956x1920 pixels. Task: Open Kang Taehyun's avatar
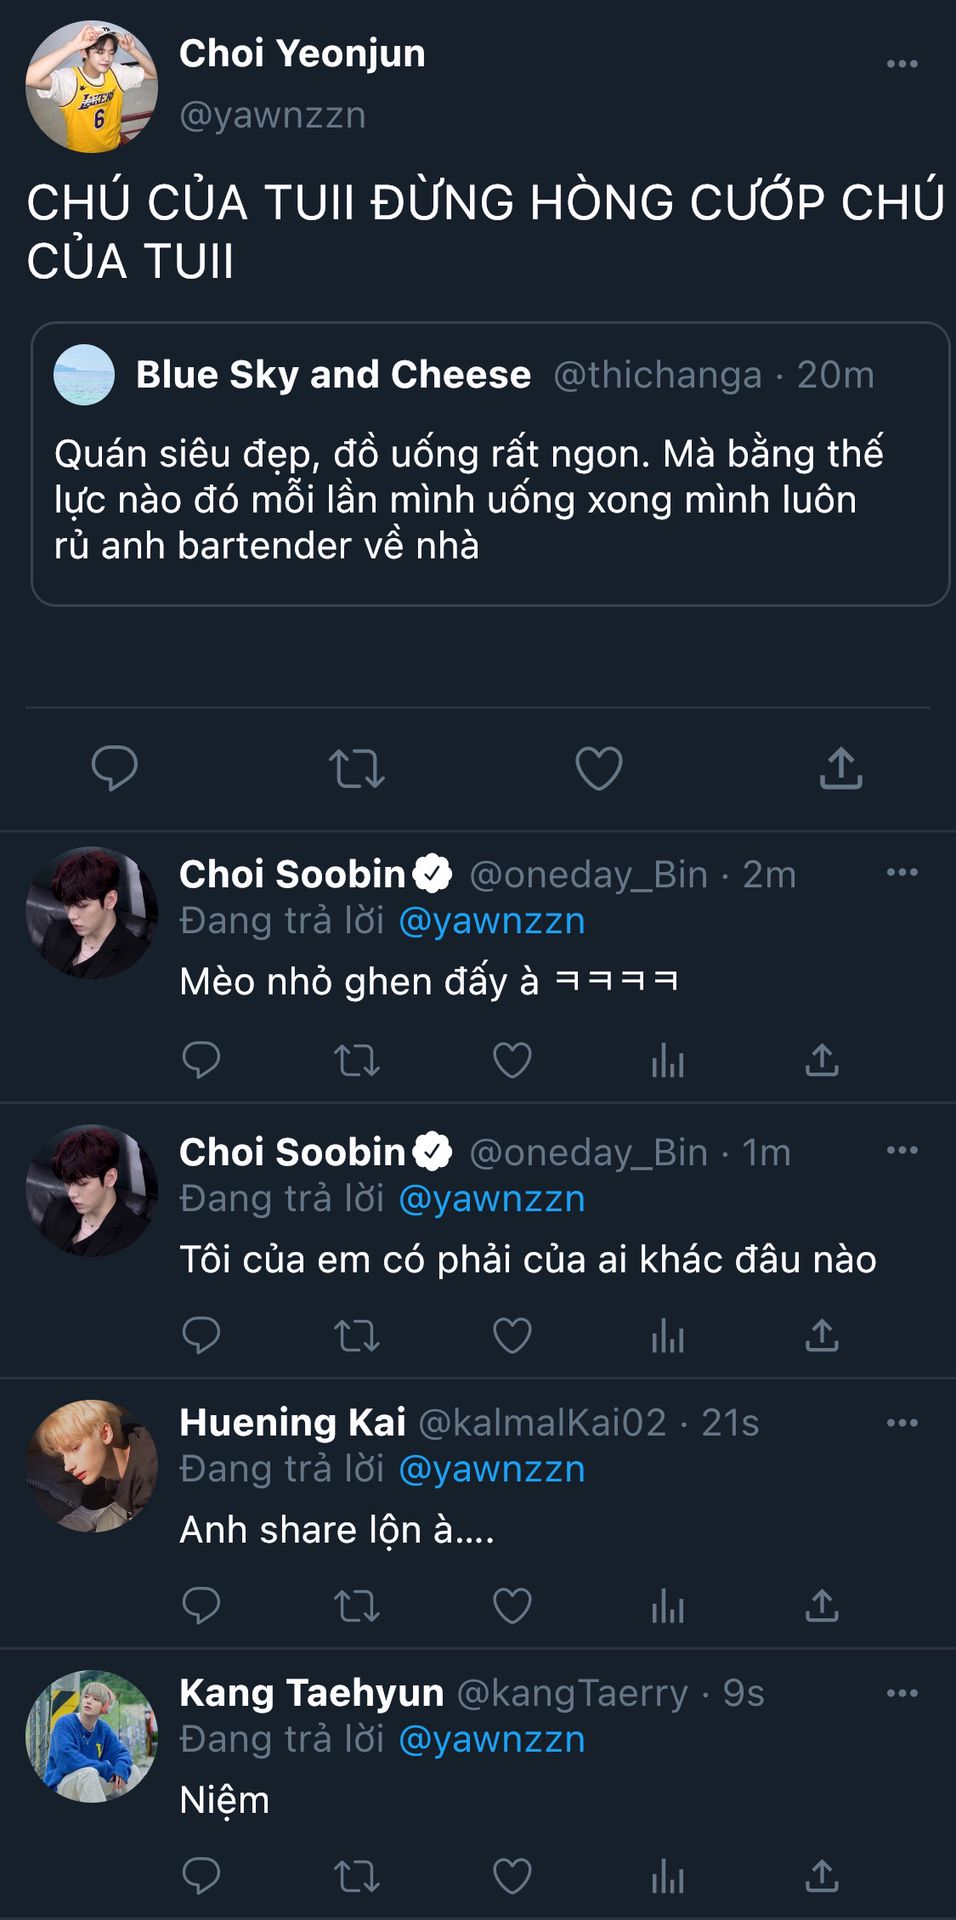(x=91, y=1736)
